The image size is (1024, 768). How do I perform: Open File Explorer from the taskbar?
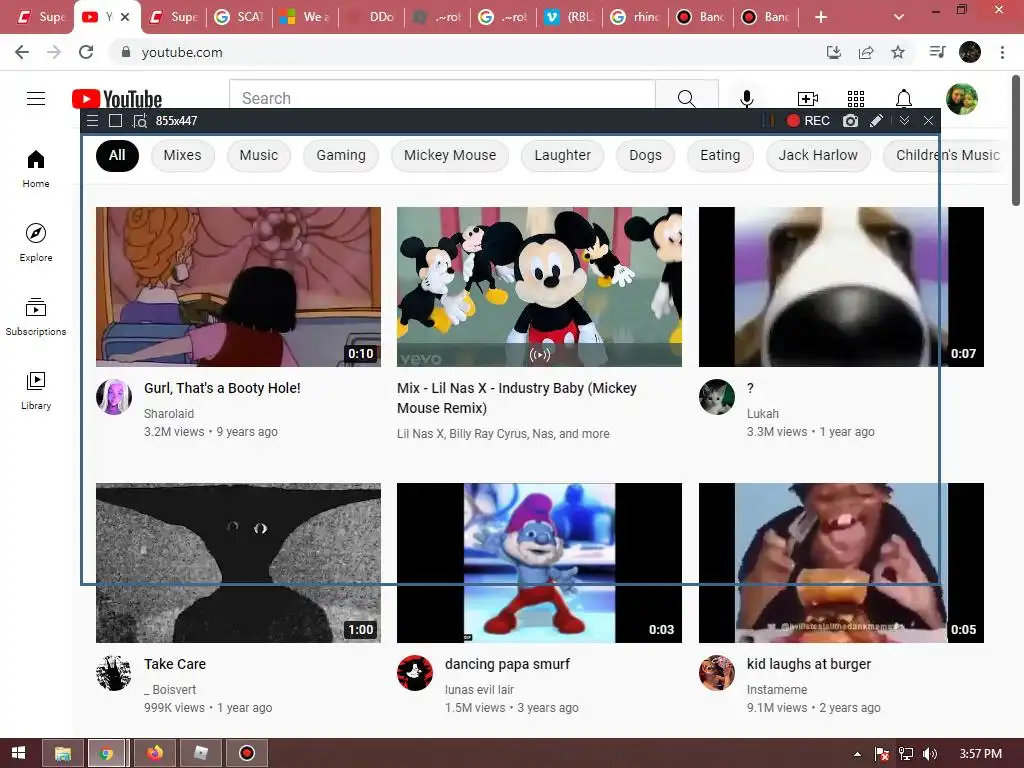coord(63,753)
